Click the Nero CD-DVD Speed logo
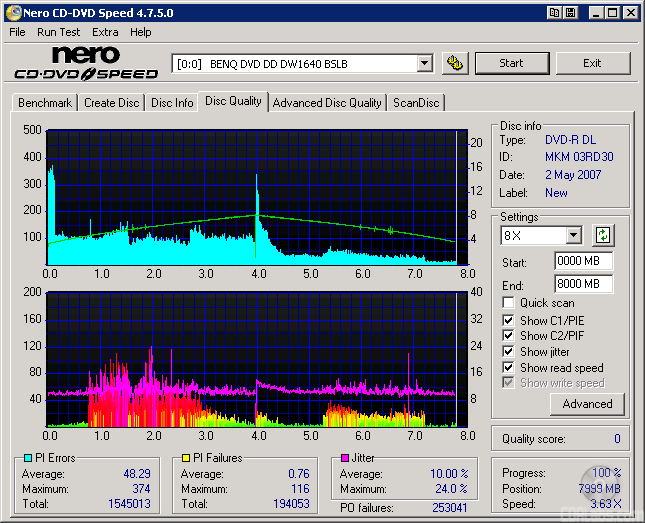Screen dimensions: 645x523 coord(85,62)
